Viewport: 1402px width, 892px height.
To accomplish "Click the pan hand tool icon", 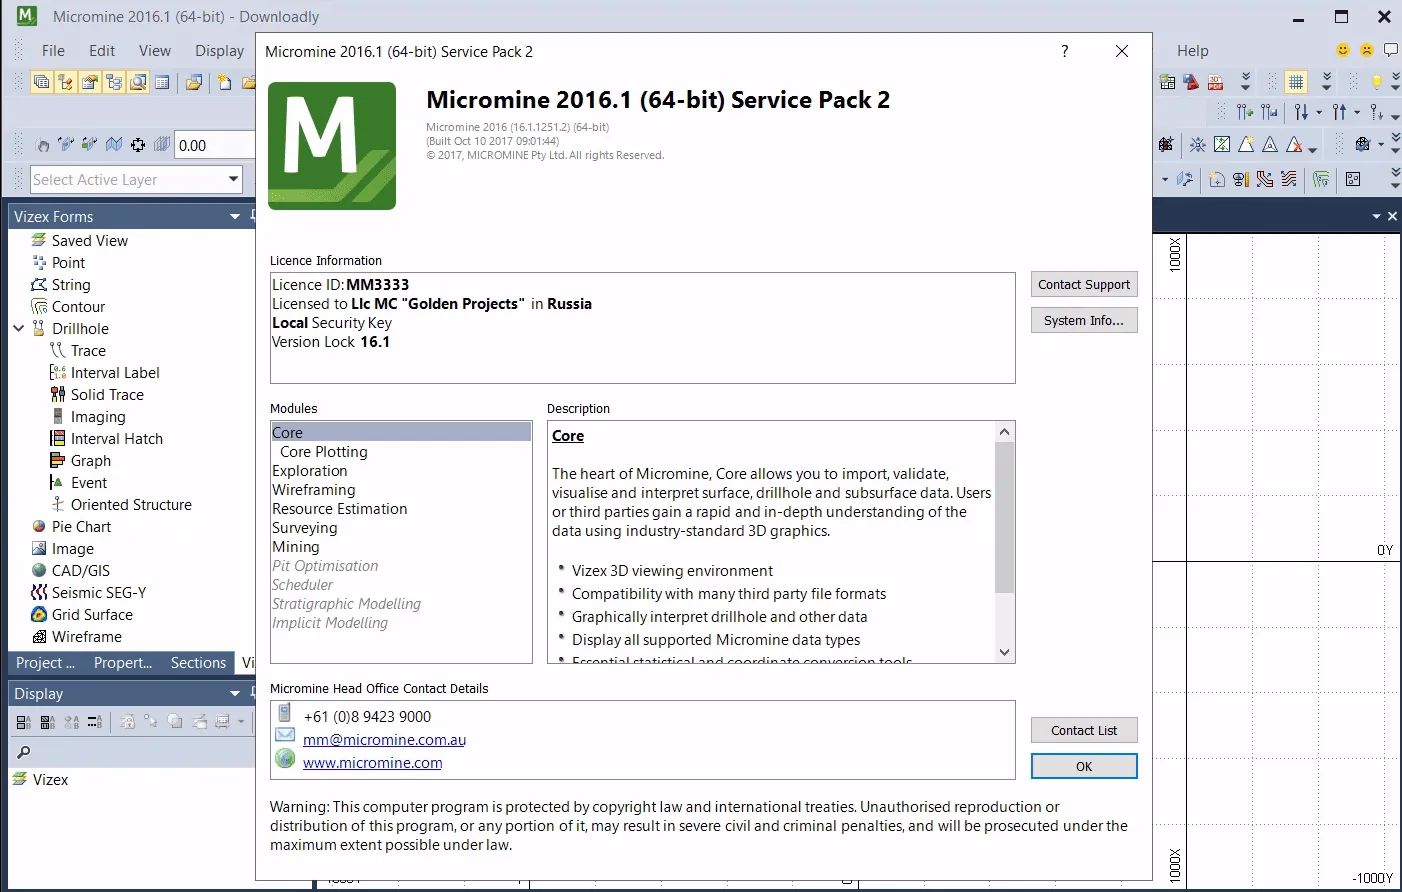I will tap(42, 145).
